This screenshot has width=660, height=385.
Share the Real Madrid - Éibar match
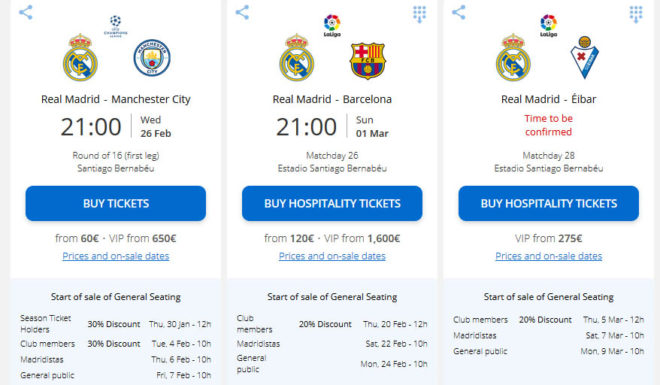[x=458, y=12]
